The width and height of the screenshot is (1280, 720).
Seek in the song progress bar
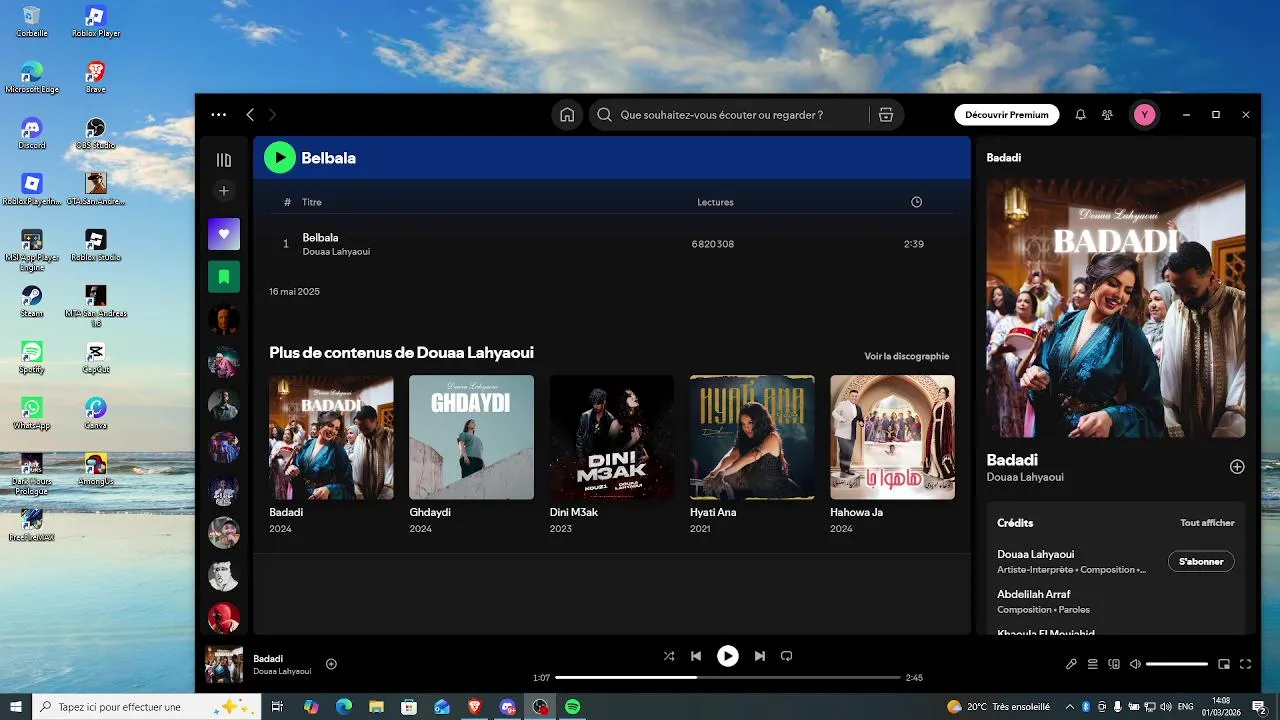(728, 677)
